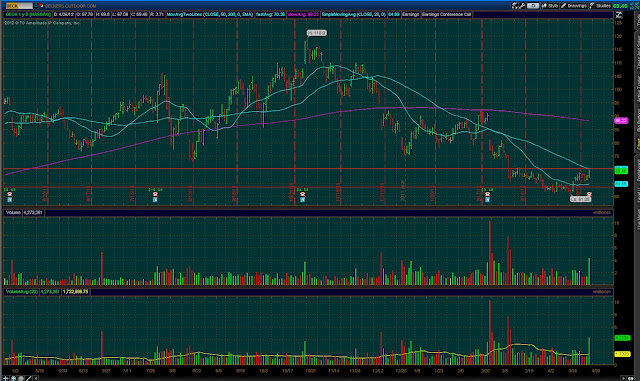Click the cyan moving average price tag

click(x=621, y=184)
